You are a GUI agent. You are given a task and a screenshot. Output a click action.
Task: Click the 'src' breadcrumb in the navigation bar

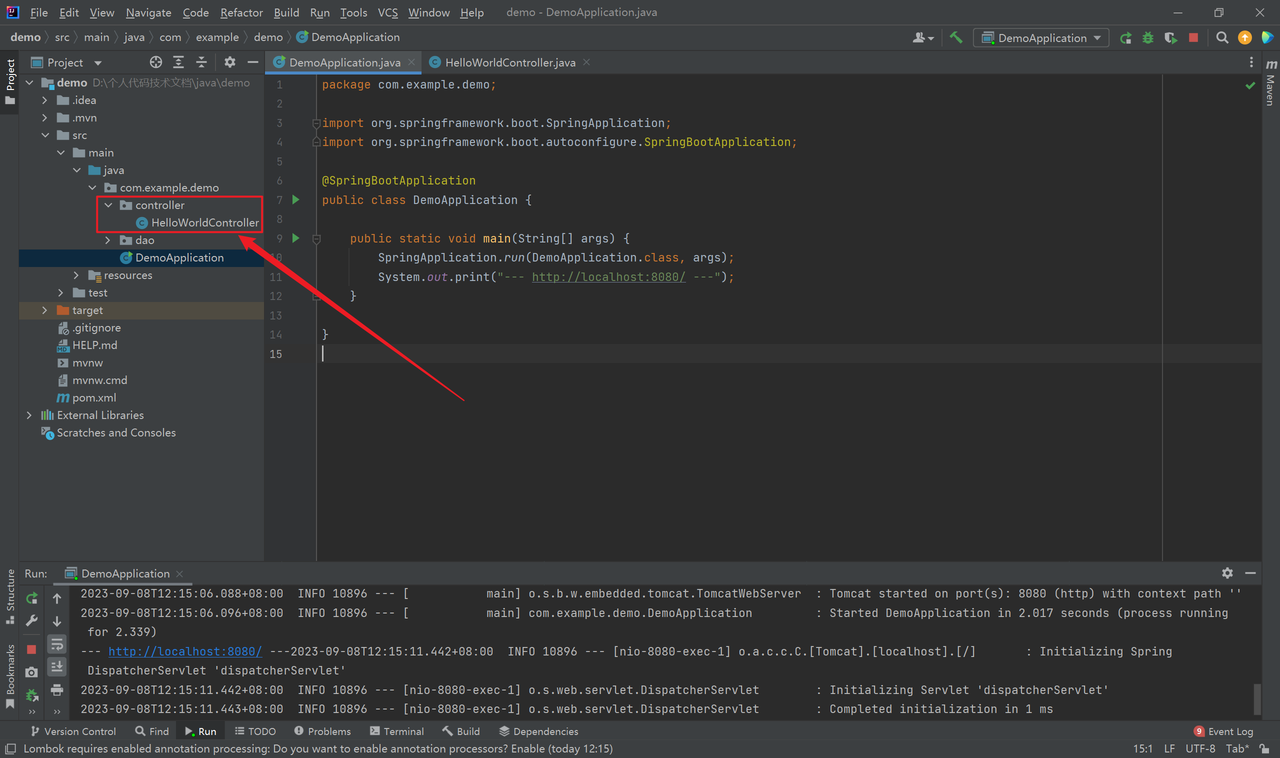pos(62,38)
